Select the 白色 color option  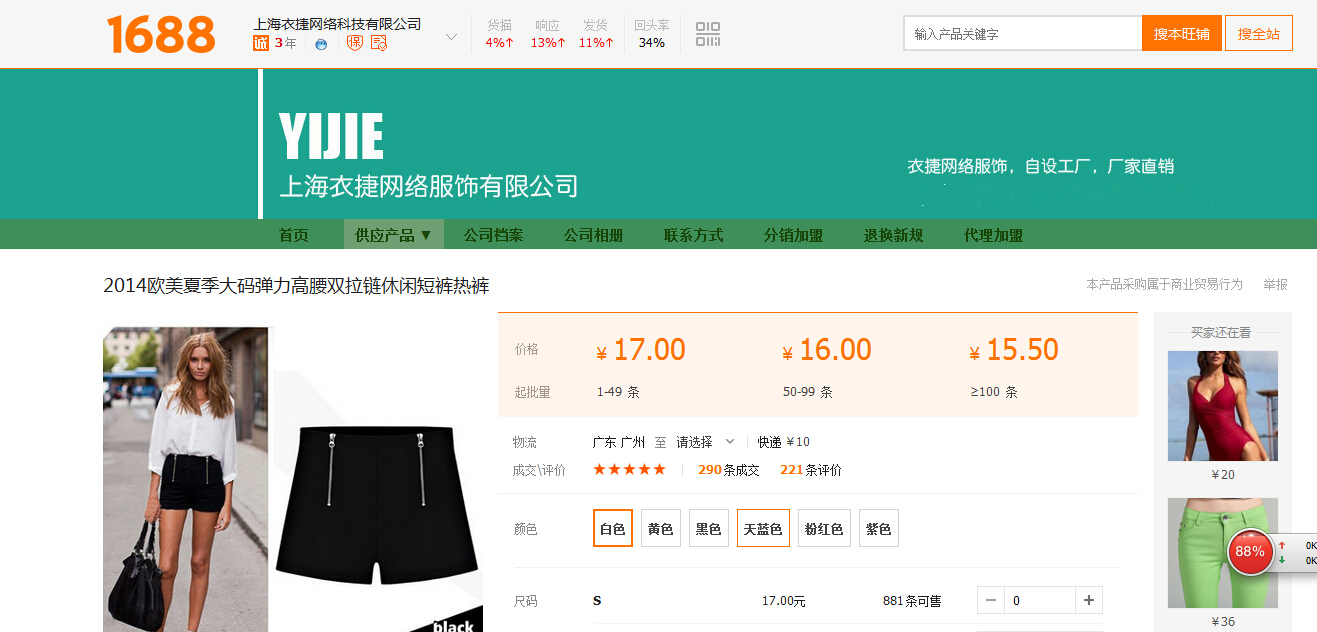coord(613,528)
